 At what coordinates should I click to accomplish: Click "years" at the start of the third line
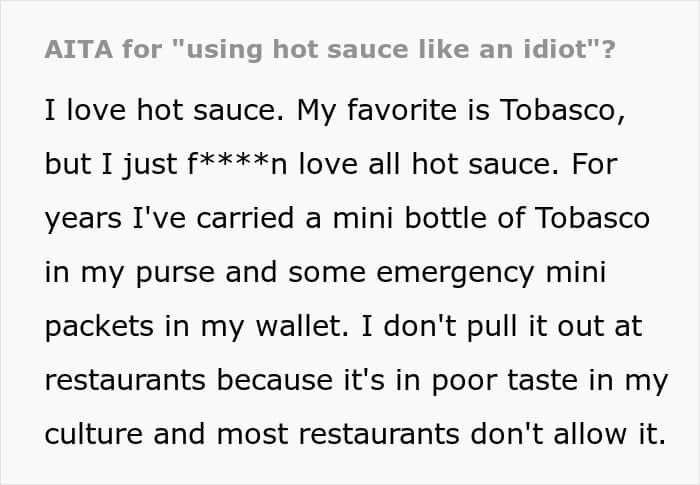click(x=83, y=219)
